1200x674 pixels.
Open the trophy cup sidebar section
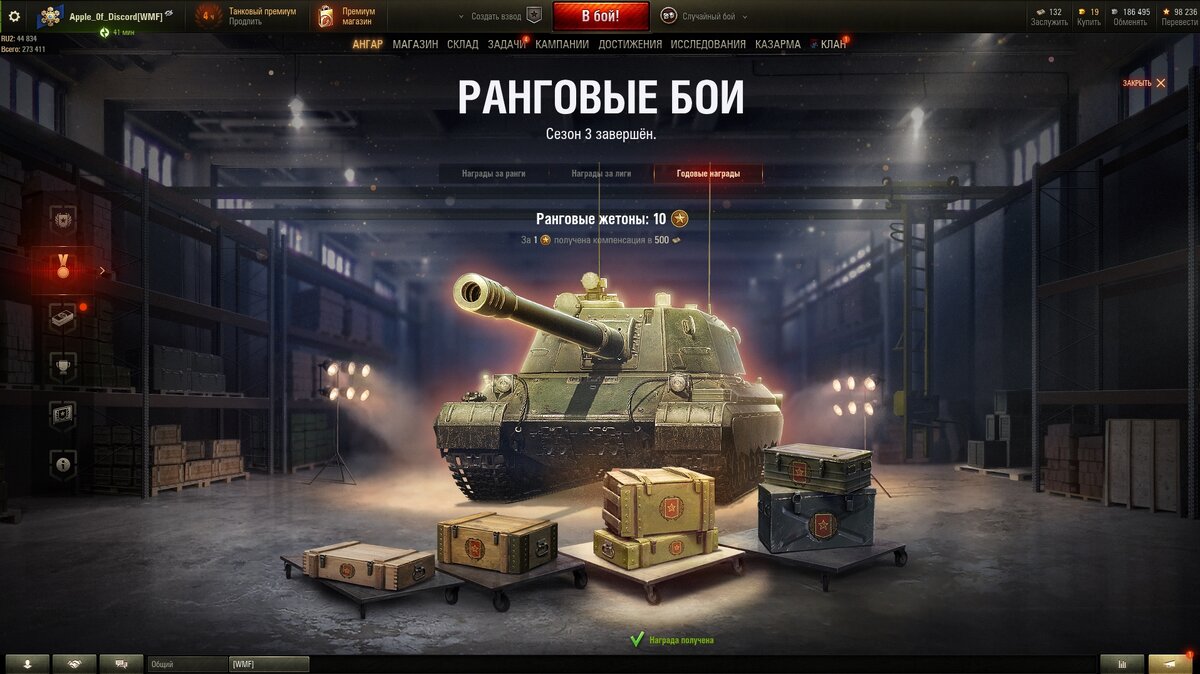(x=62, y=367)
